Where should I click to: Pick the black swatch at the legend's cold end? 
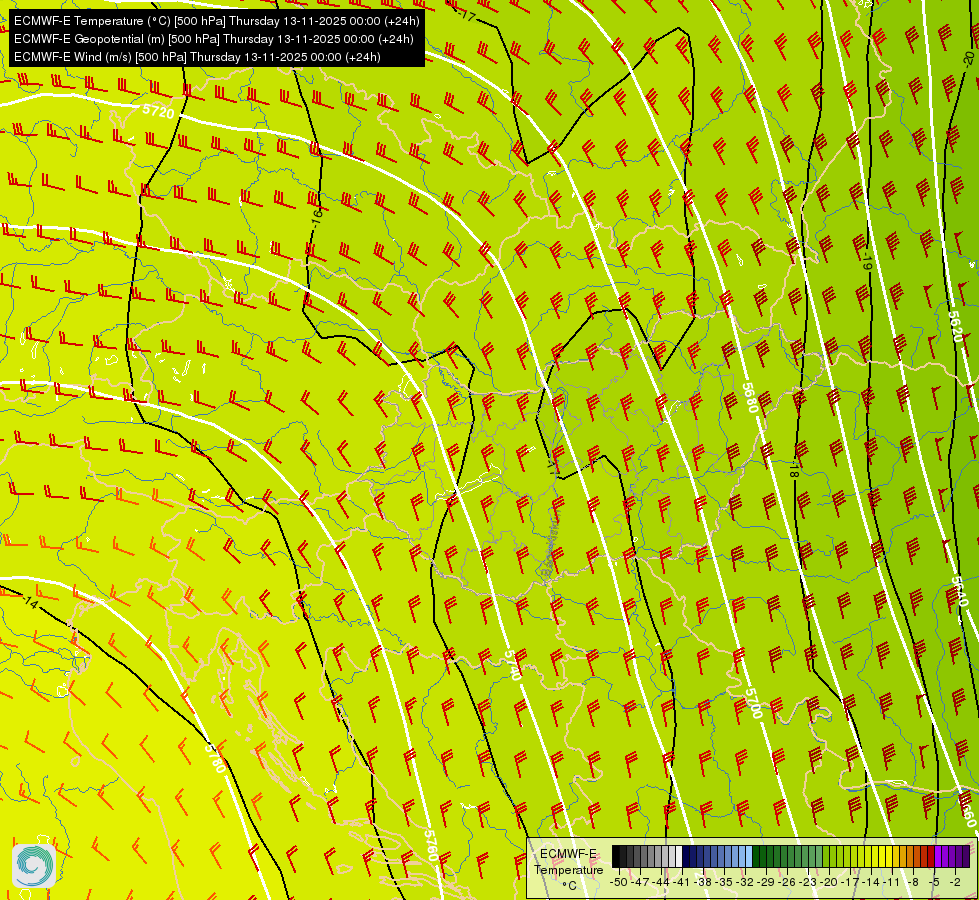(616, 856)
